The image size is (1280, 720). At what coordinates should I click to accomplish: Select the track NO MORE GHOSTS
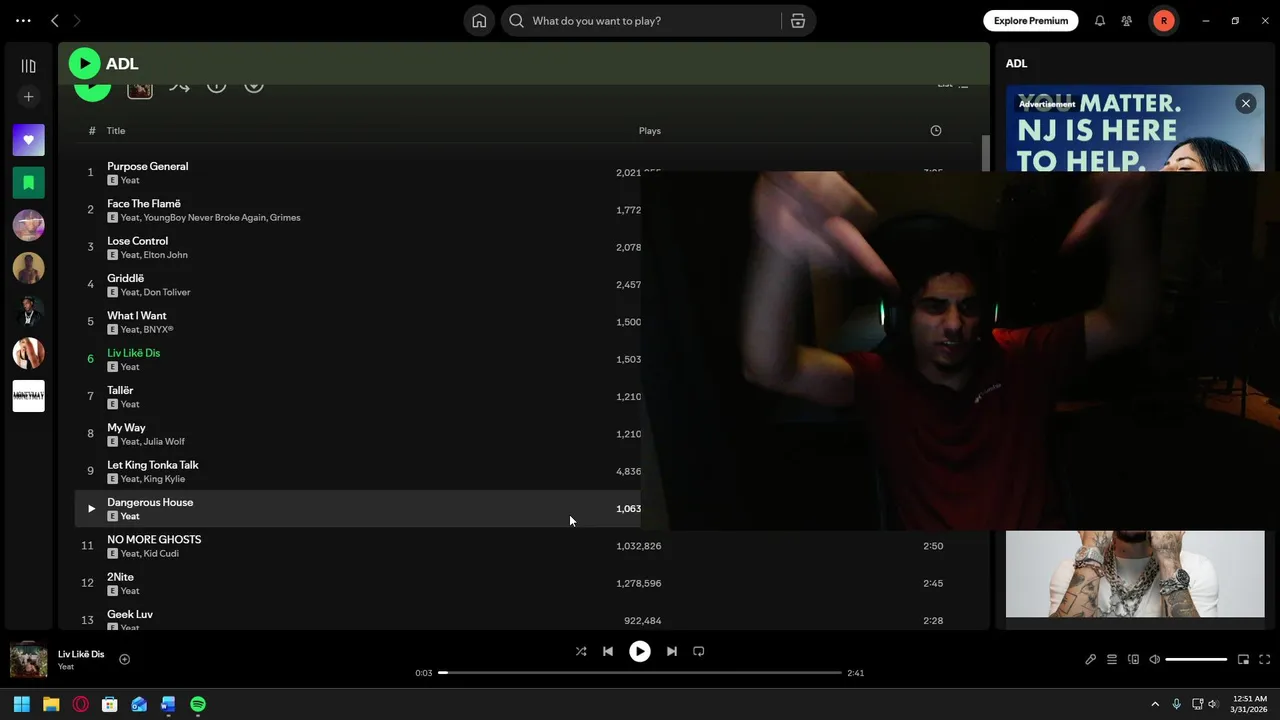pyautogui.click(x=154, y=540)
